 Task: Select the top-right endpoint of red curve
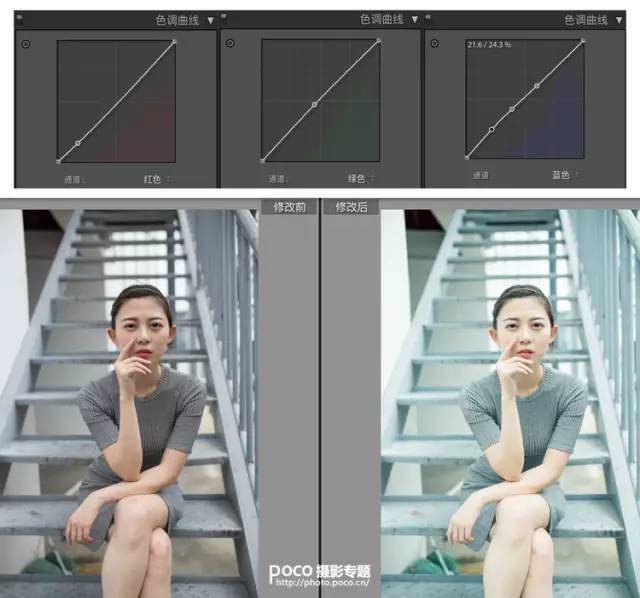pyautogui.click(x=175, y=42)
